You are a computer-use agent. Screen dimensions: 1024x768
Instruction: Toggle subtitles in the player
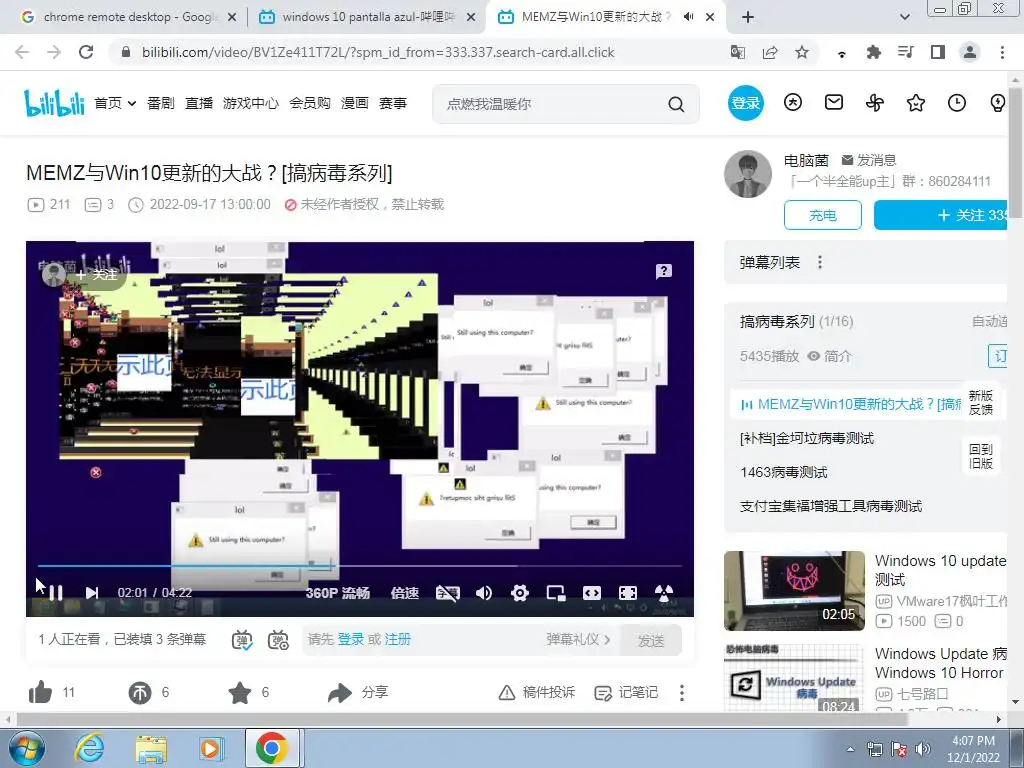tap(447, 593)
